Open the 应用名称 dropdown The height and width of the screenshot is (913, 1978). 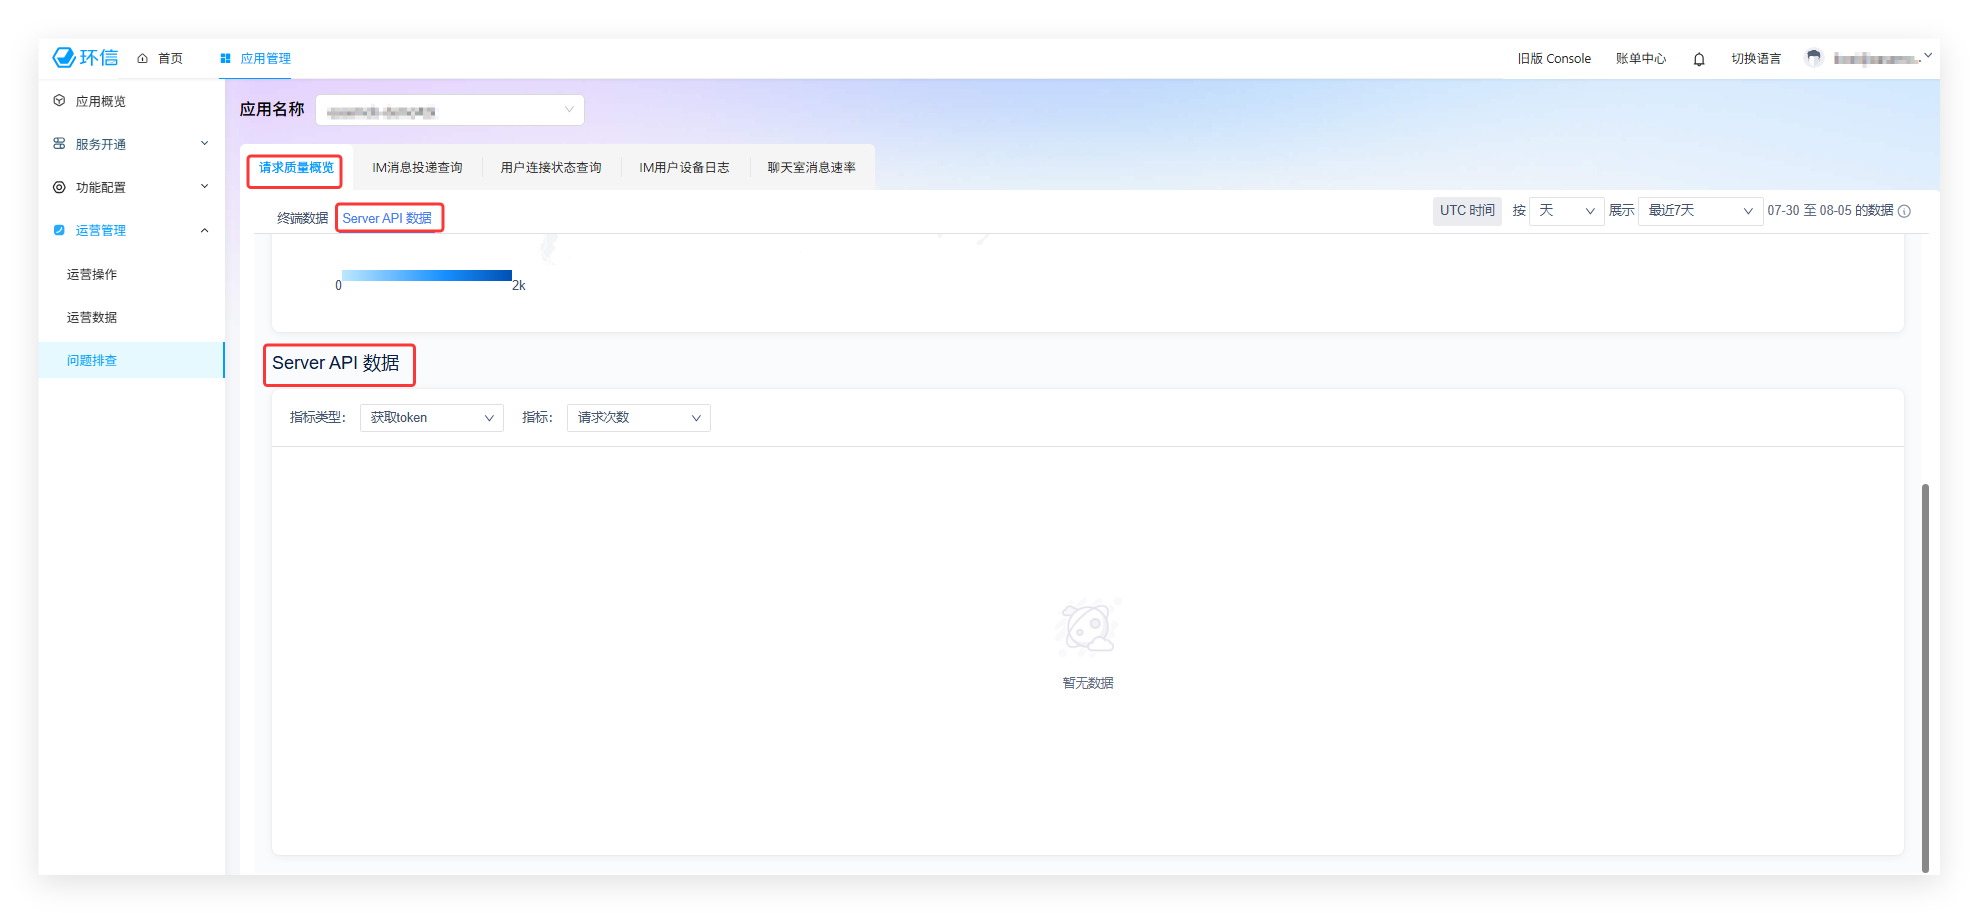[449, 110]
